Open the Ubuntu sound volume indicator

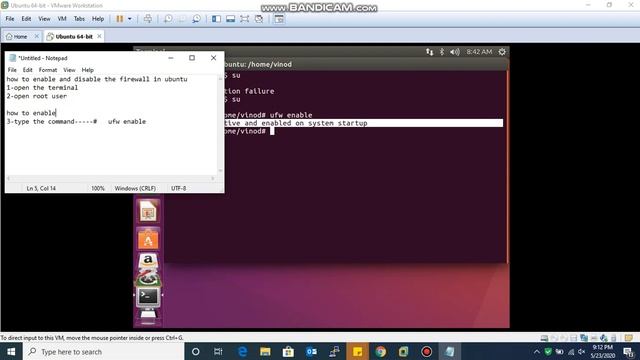click(455, 52)
